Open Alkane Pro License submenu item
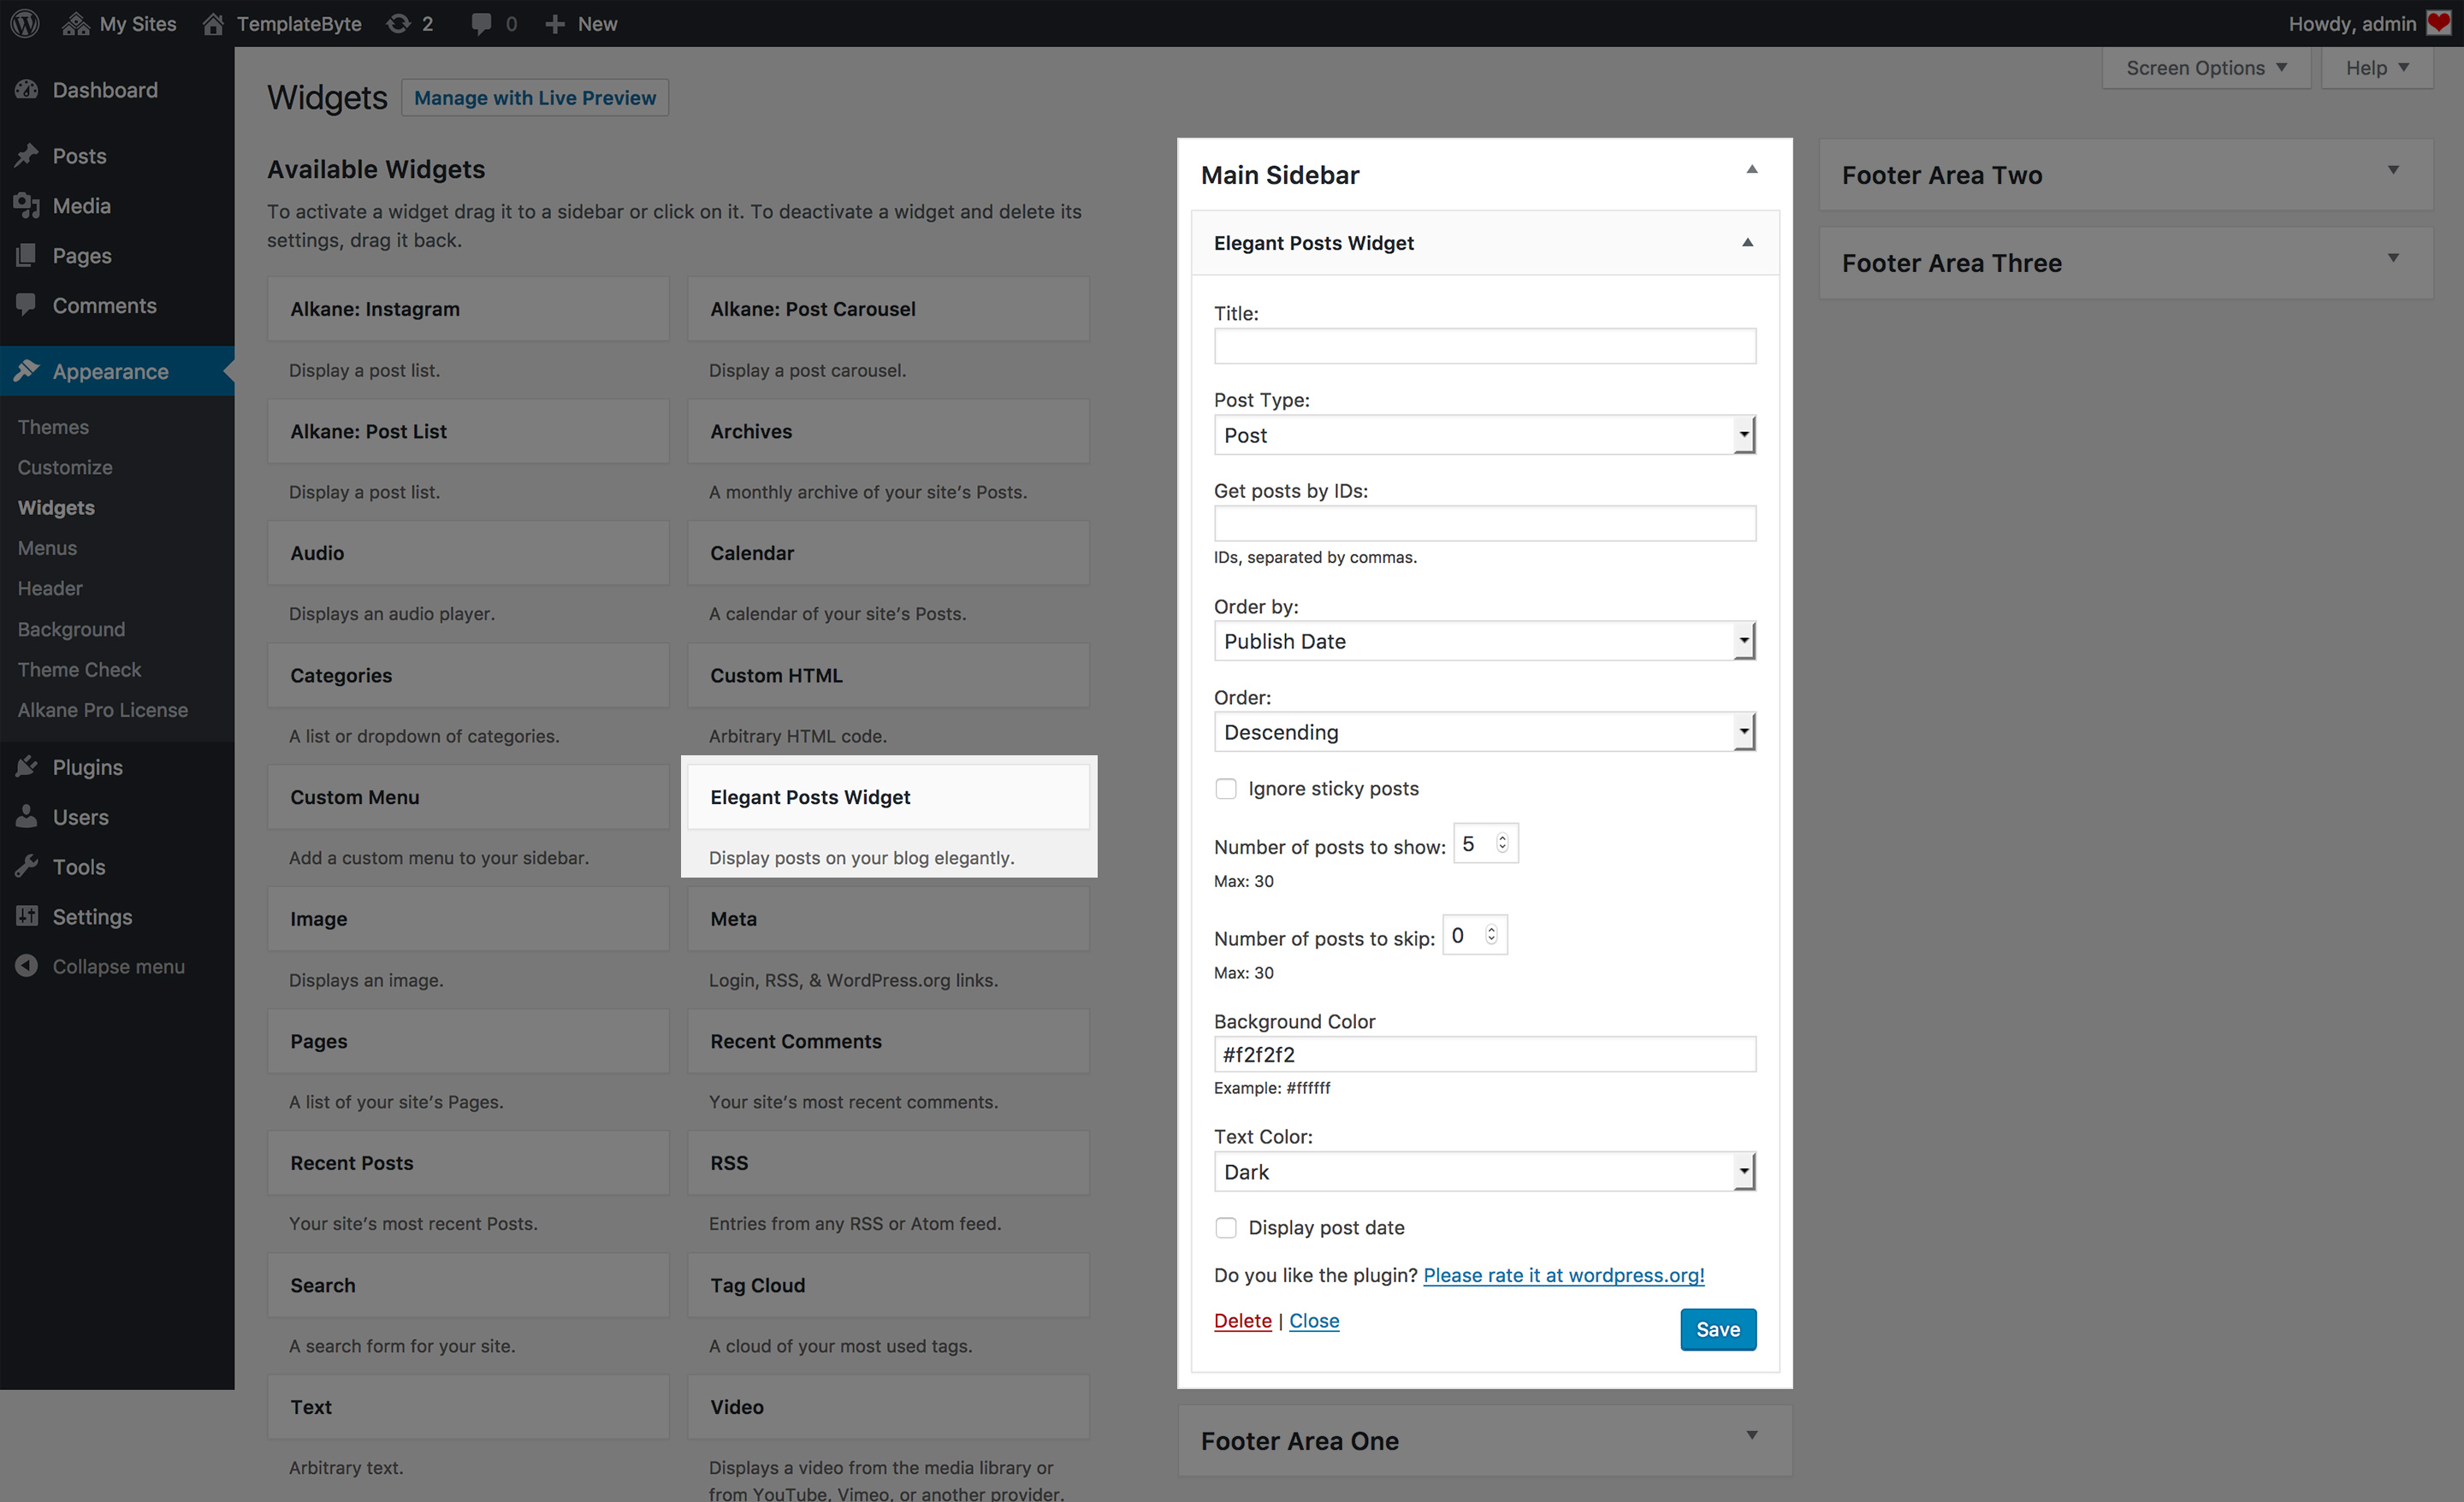This screenshot has width=2464, height=1502. (102, 710)
